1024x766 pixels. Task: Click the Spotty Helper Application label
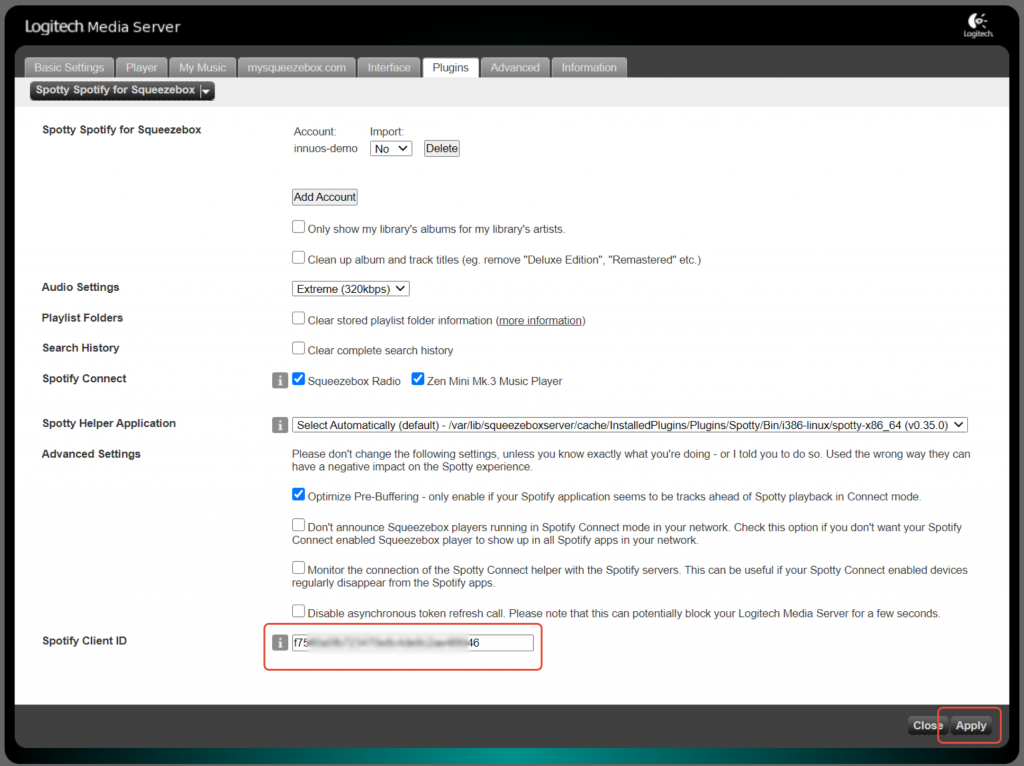(x=109, y=423)
